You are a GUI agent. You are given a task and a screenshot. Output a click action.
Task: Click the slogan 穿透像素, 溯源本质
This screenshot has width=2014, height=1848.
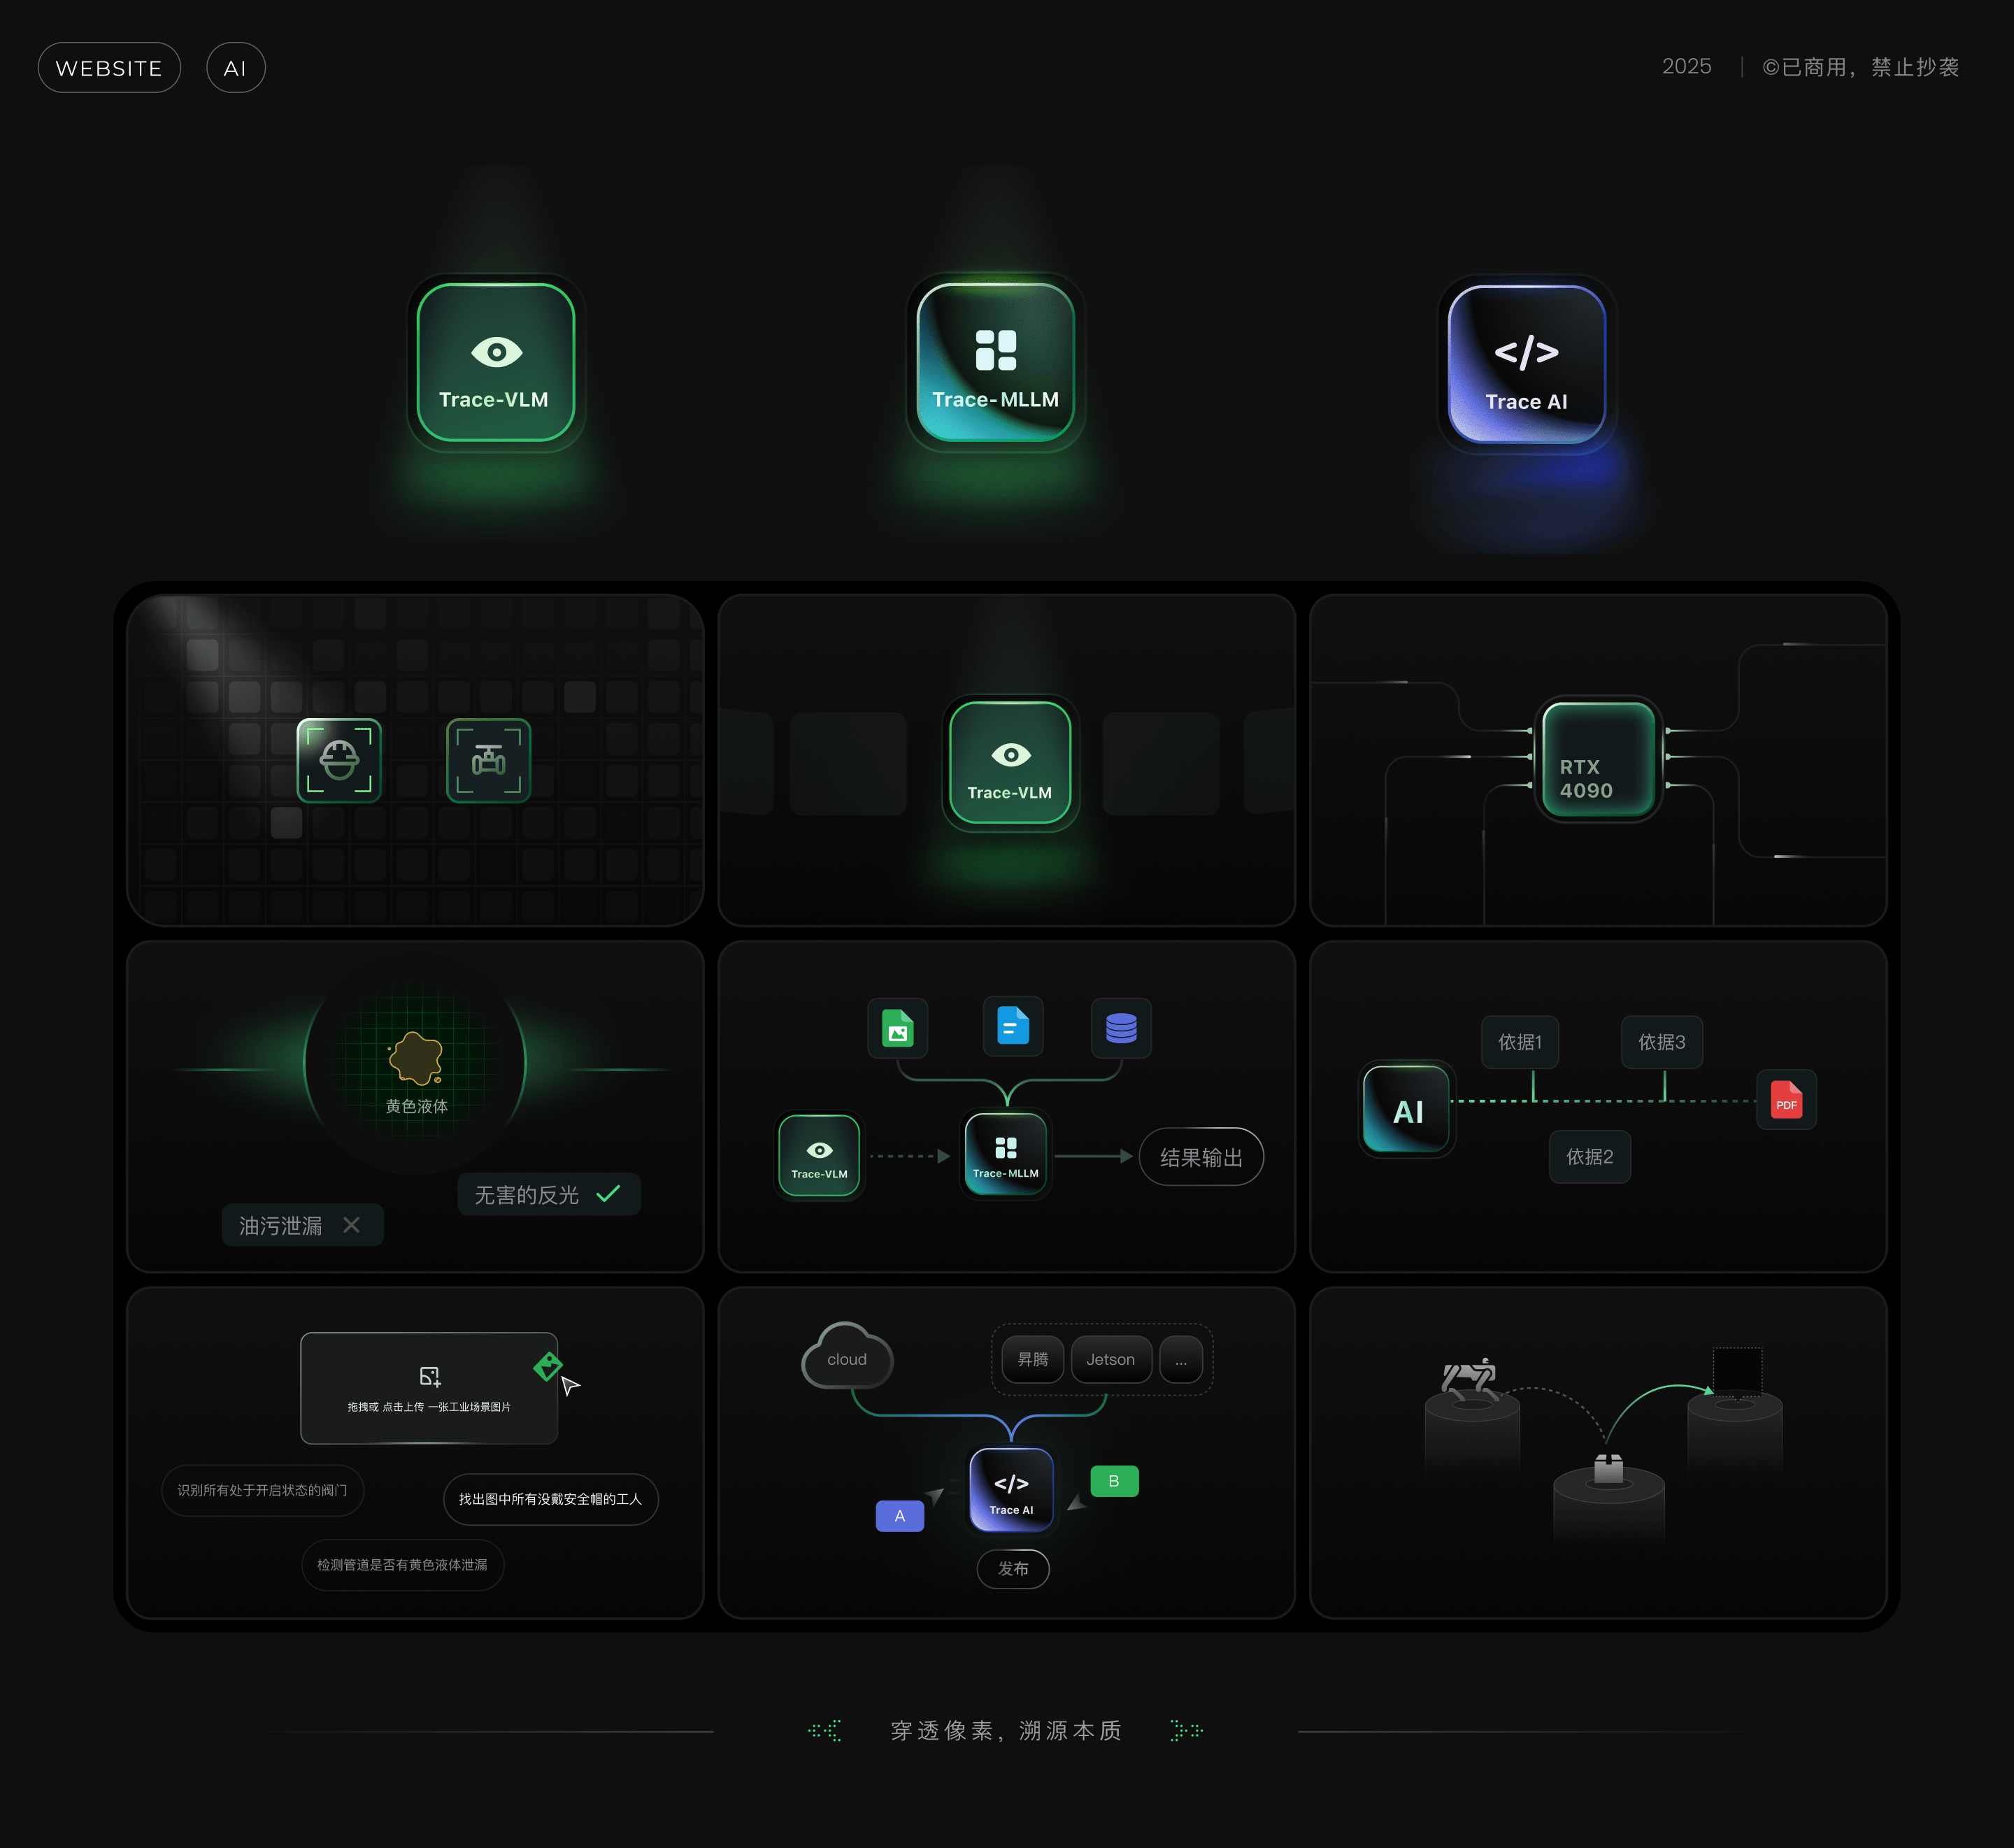pyautogui.click(x=1007, y=1731)
